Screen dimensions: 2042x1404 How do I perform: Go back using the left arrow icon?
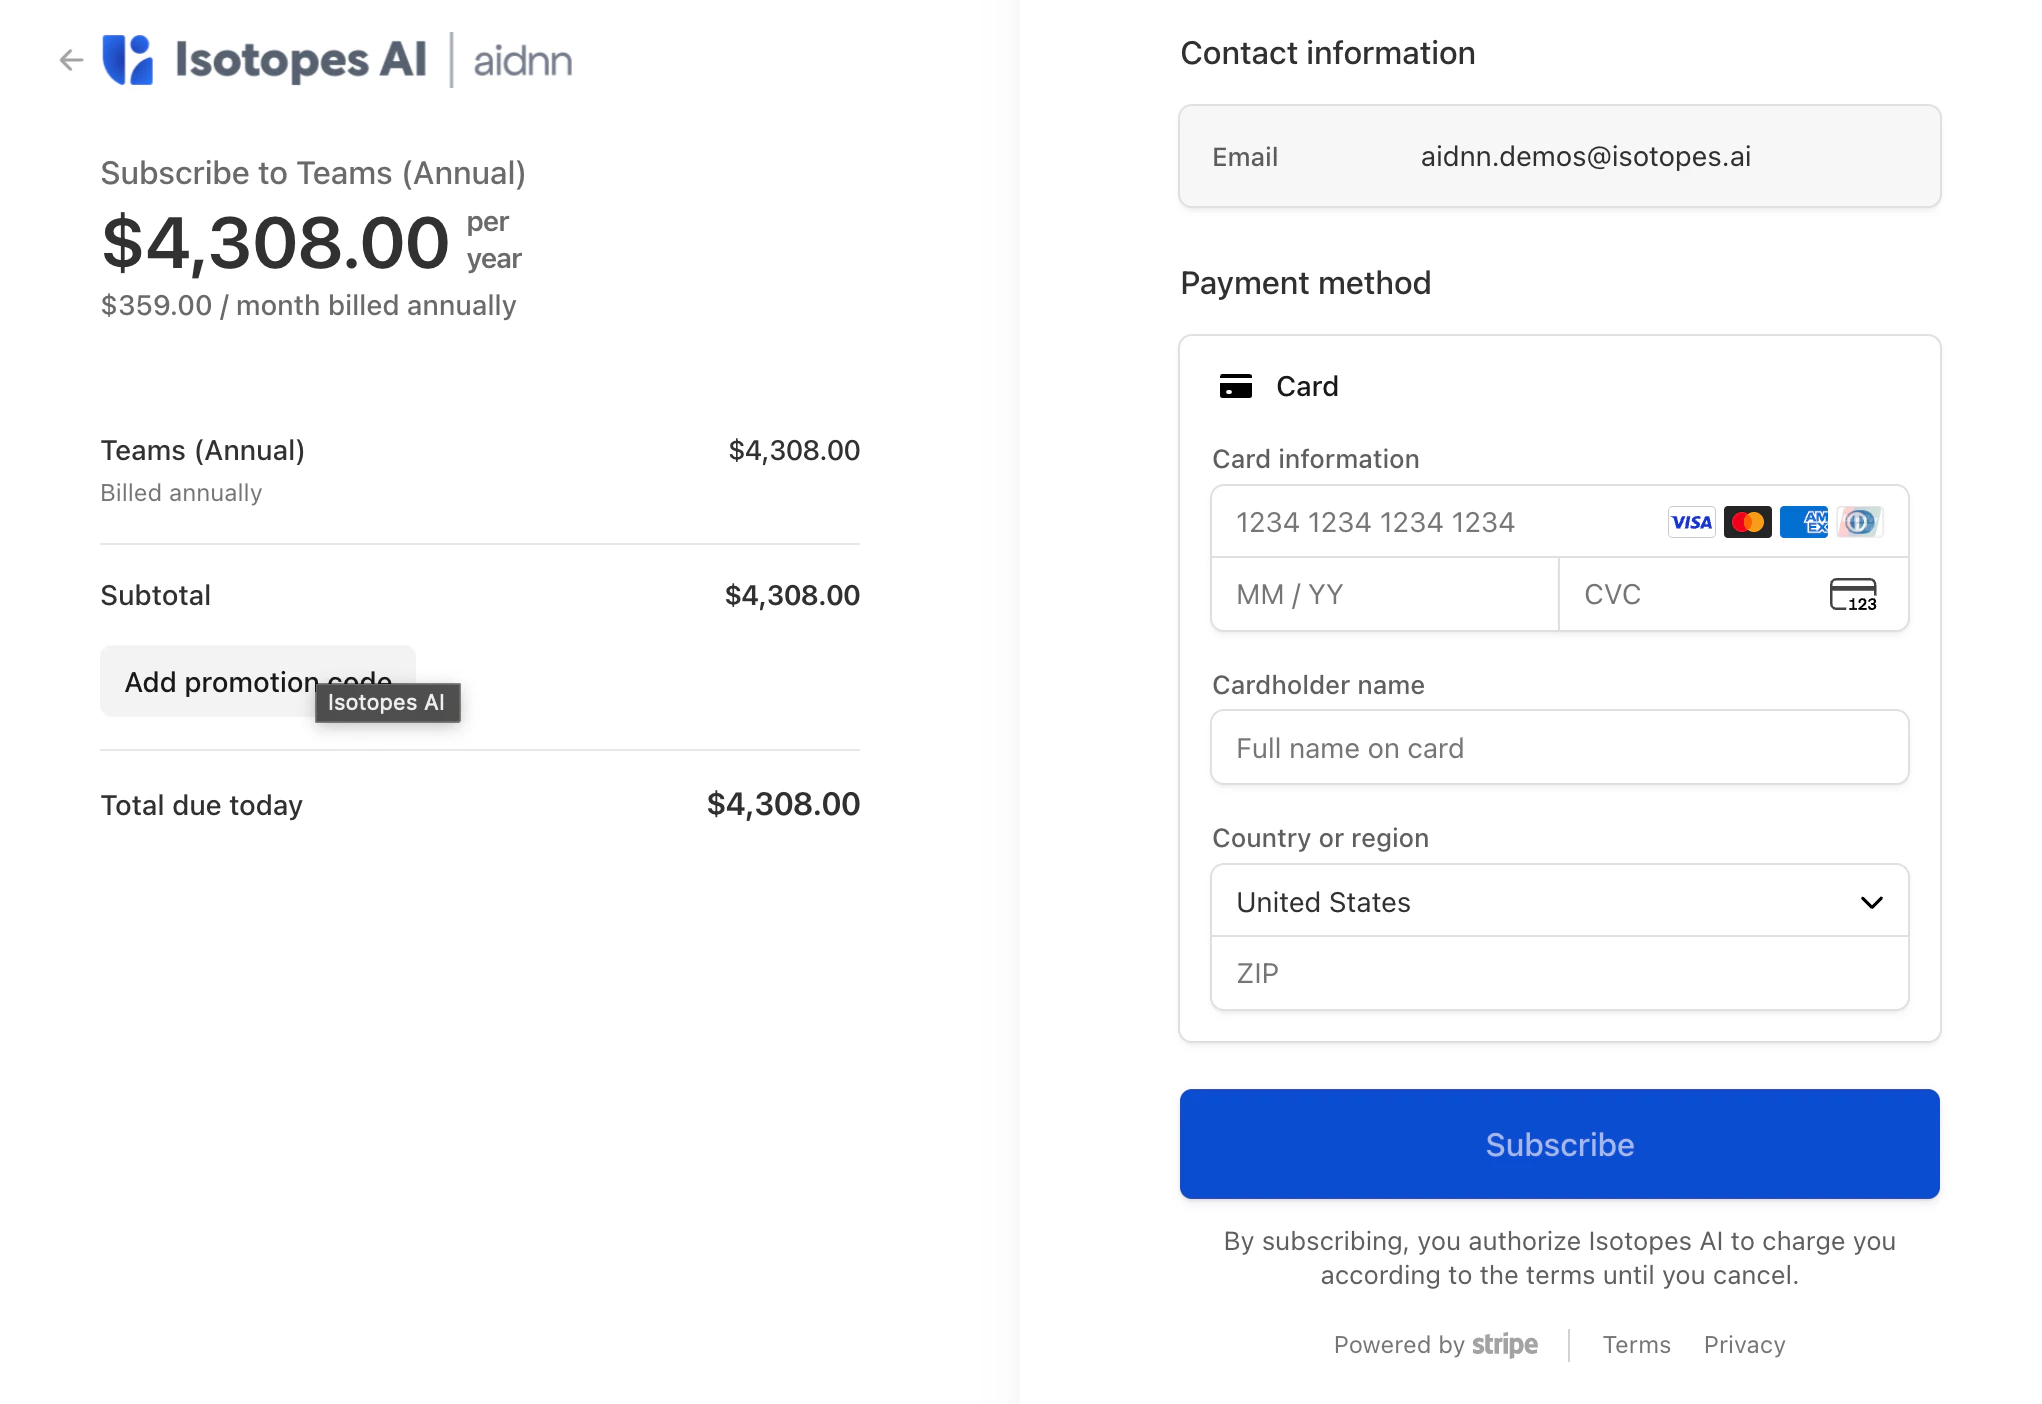click(71, 60)
